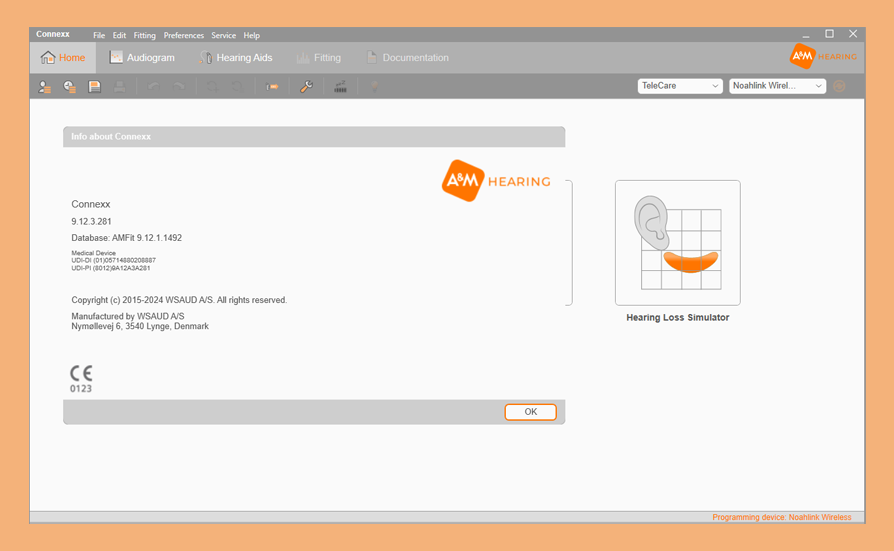Click the greyed connection icon beside Noahlink
The width and height of the screenshot is (894, 551).
click(839, 86)
